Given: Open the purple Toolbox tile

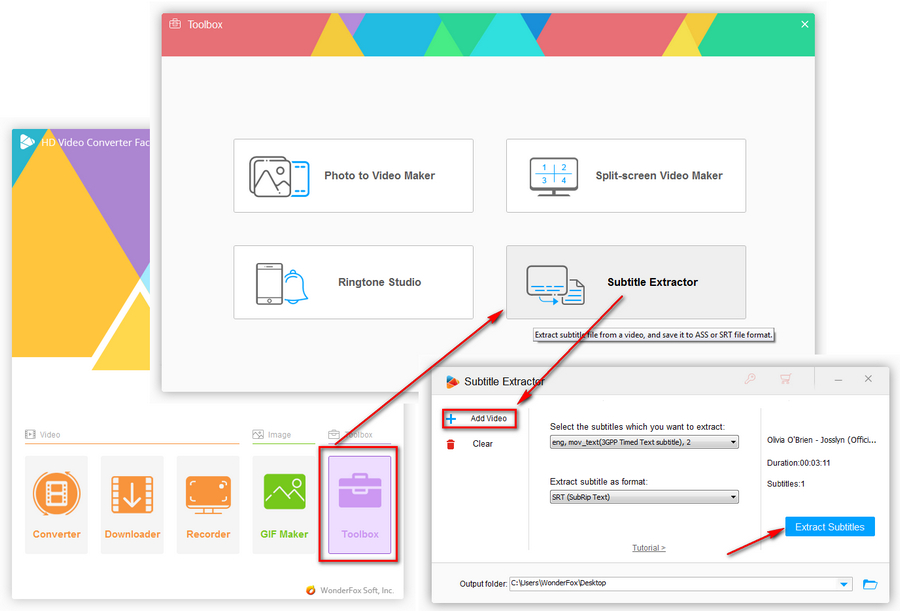Looking at the screenshot, I should (359, 504).
